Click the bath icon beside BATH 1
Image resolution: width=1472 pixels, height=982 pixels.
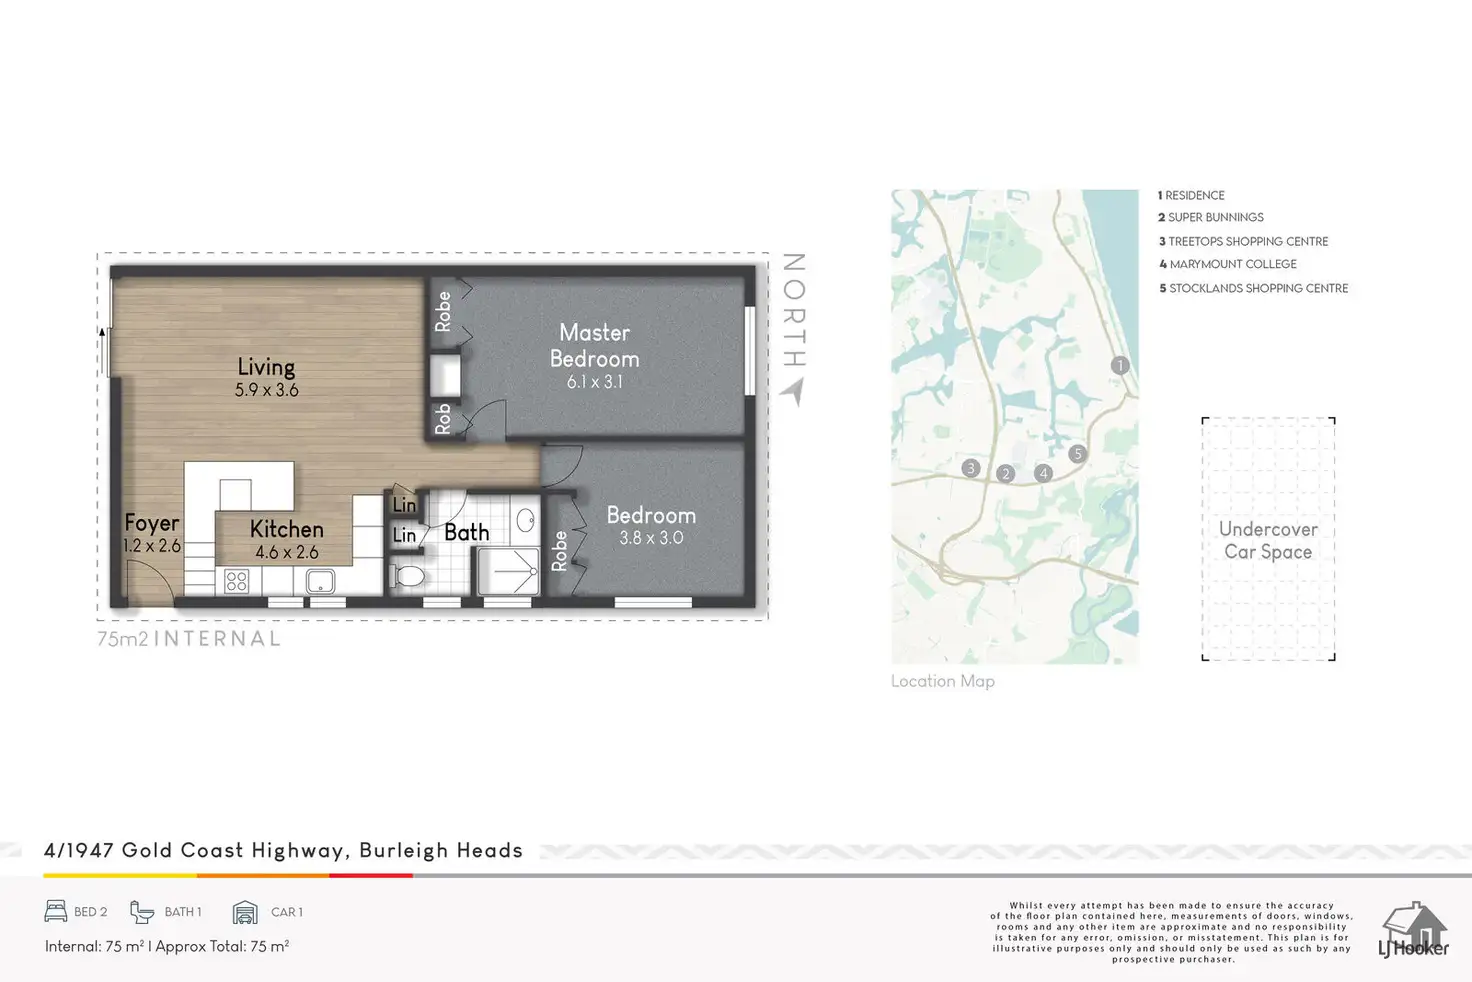(142, 911)
